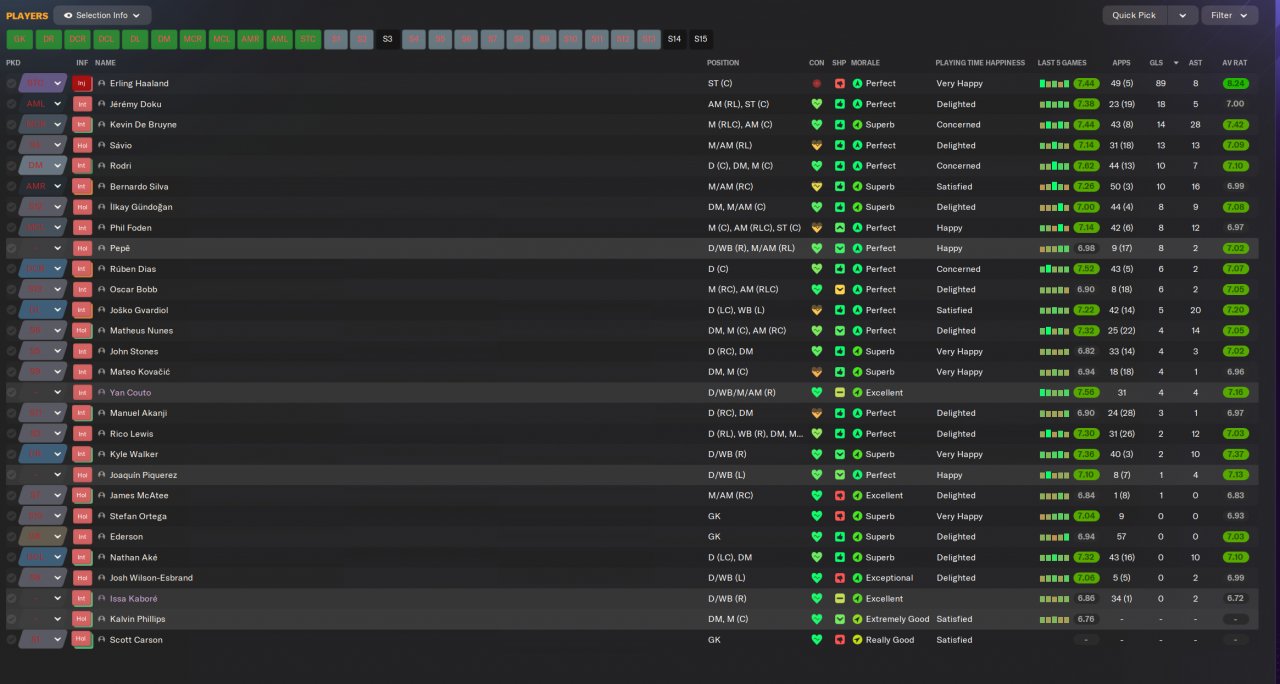Click Erling Haaland's red match sharpness icon
This screenshot has height=684, width=1280.
pyautogui.click(x=840, y=84)
